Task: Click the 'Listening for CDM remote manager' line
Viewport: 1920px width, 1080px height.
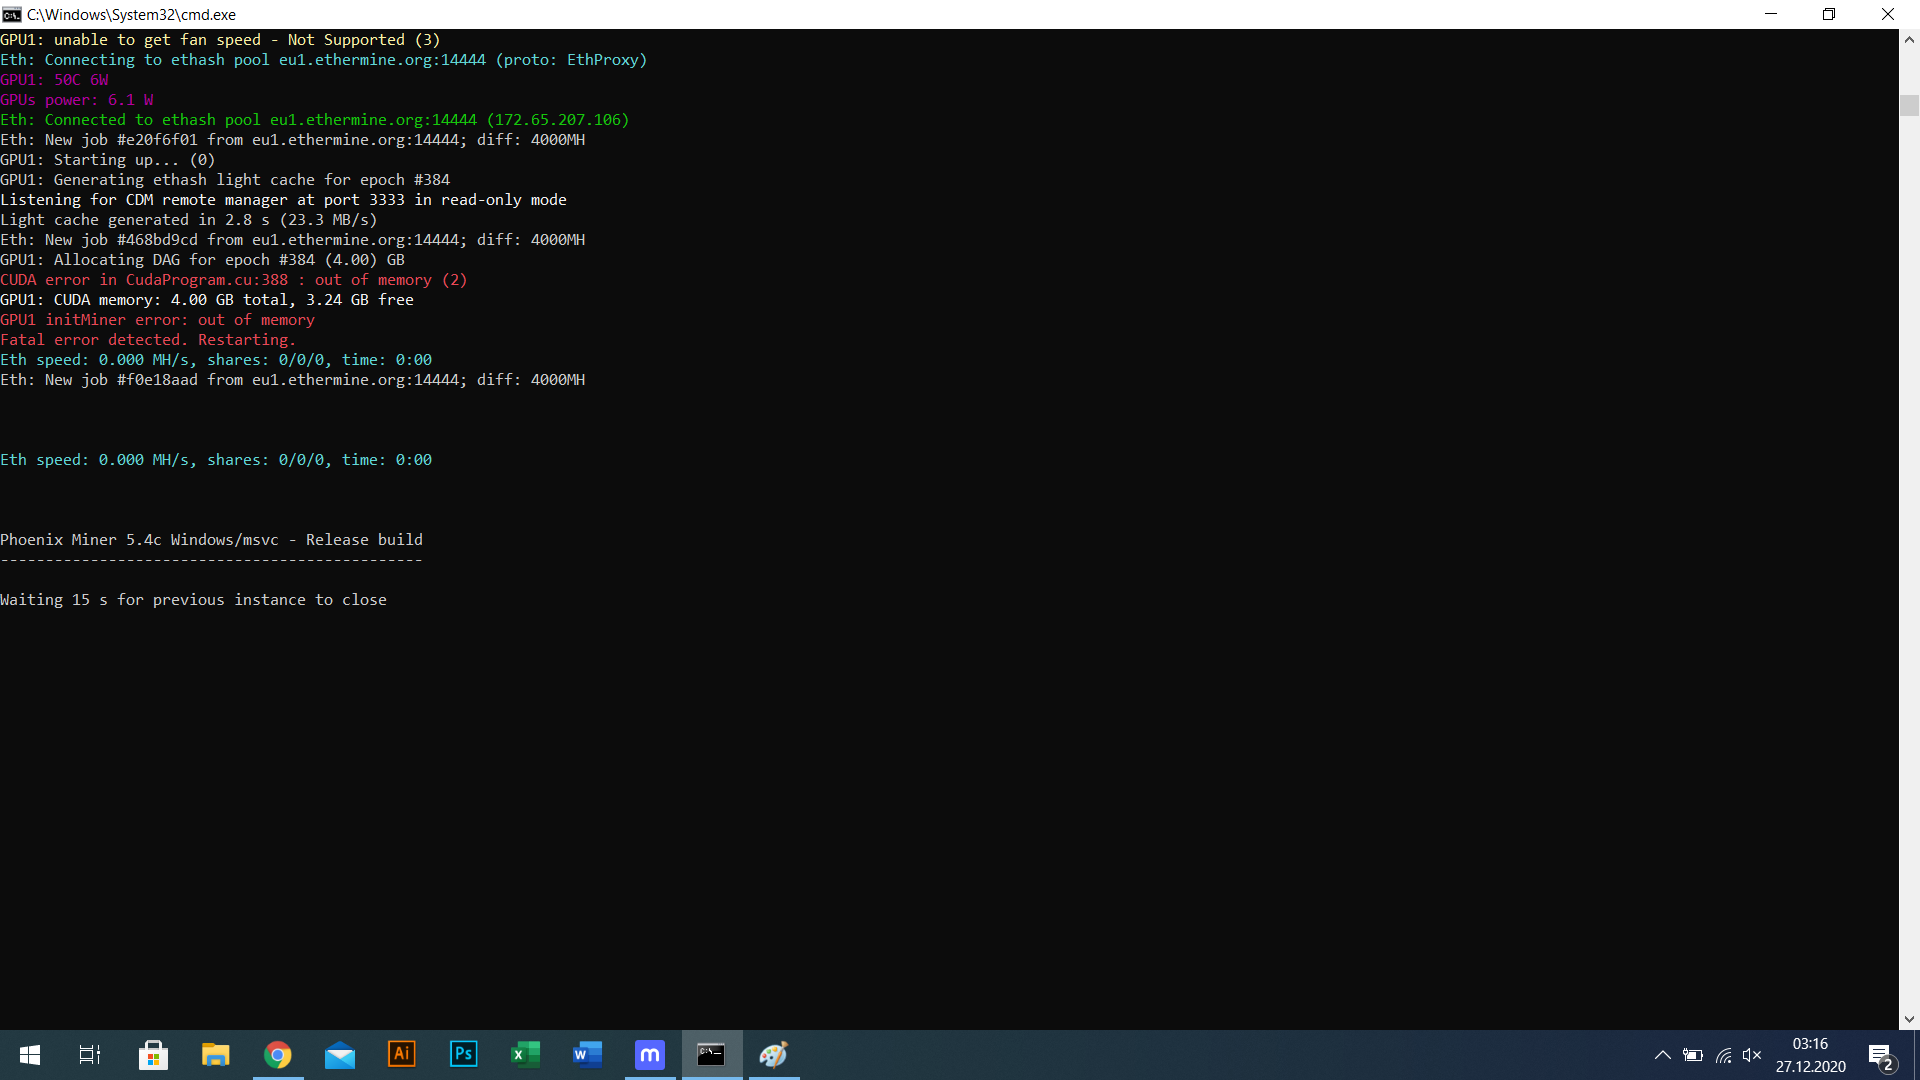Action: click(x=283, y=200)
